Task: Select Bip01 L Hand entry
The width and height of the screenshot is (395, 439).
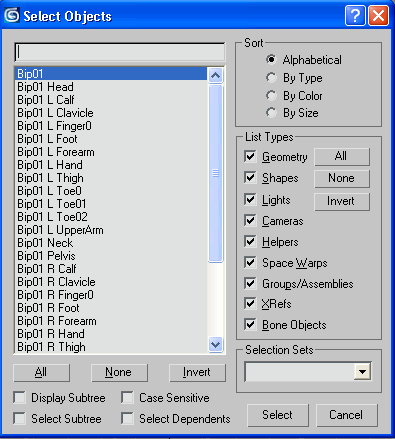Action: (111, 165)
